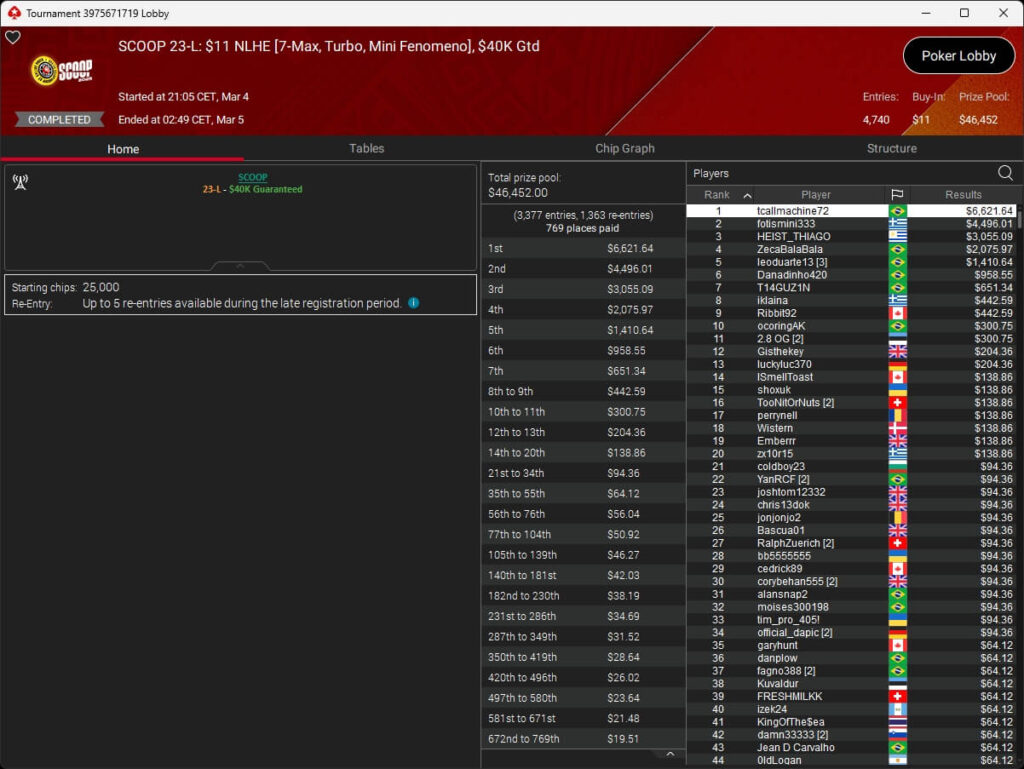
Task: Click the Poker Lobby button
Action: pos(958,56)
